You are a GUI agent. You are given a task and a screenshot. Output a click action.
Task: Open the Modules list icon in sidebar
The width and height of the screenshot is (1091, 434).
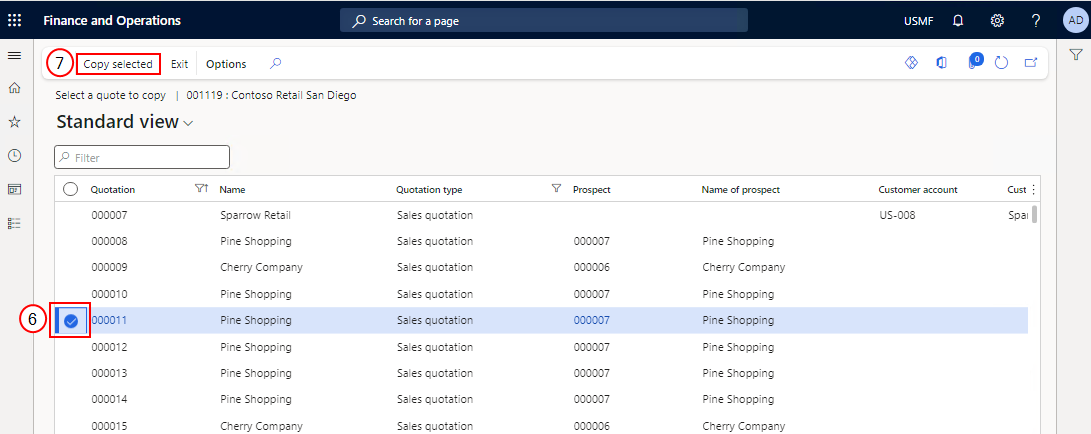tap(14, 223)
